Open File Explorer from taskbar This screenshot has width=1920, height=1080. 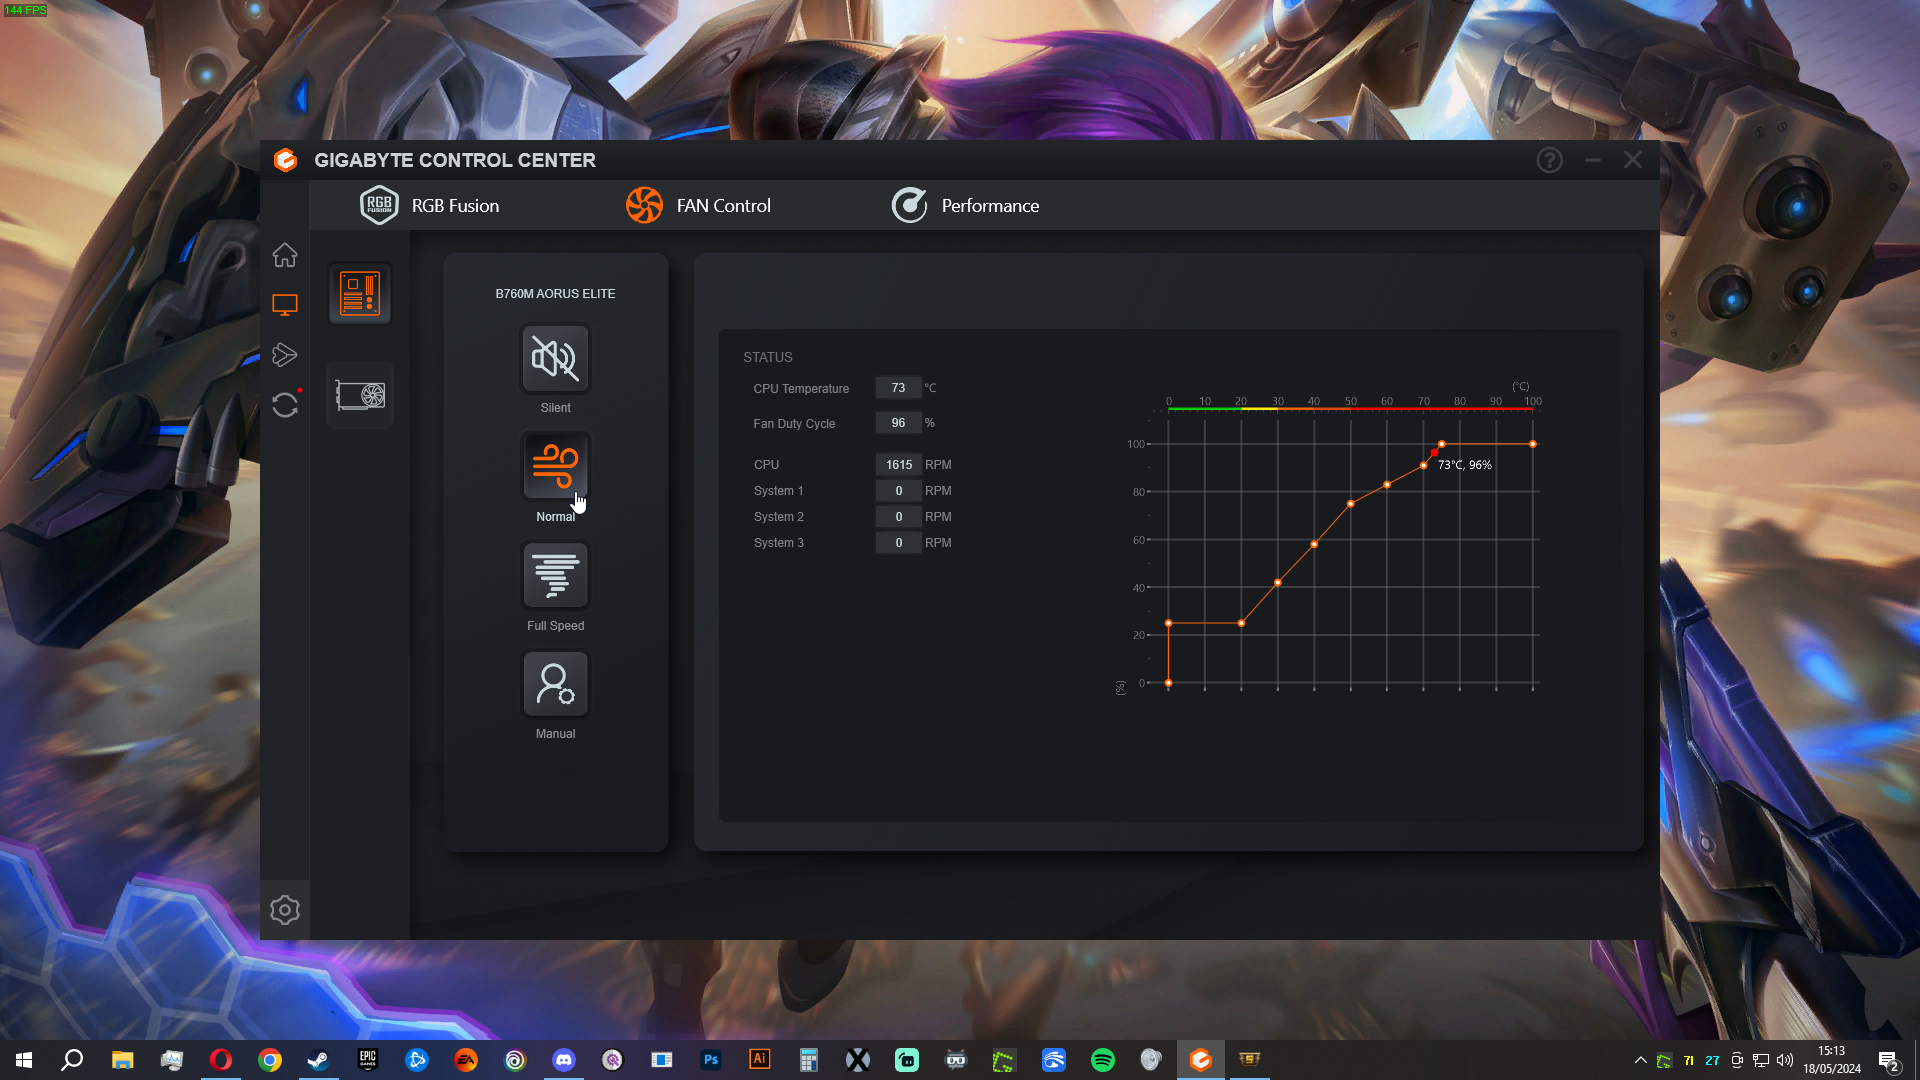click(122, 1060)
